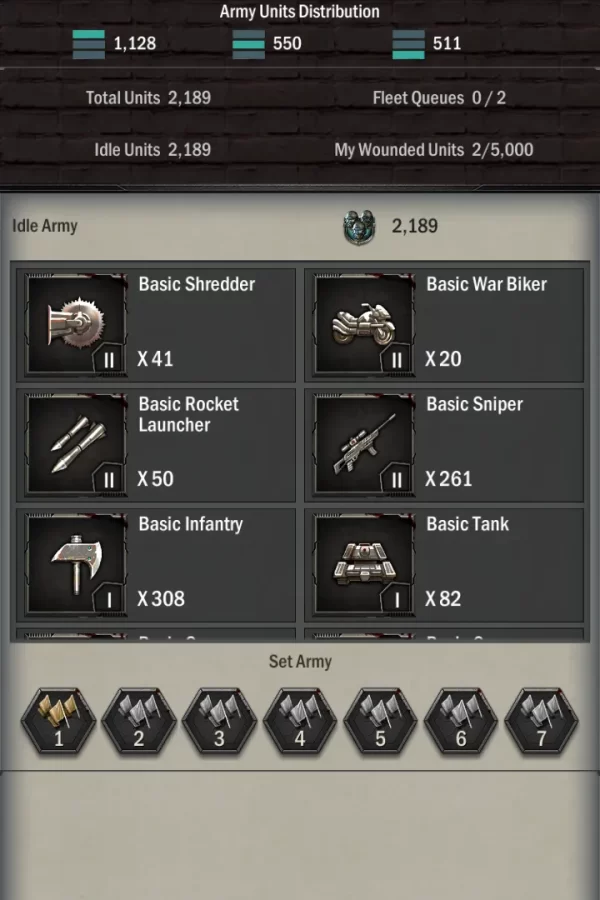
Task: View My Wounded Units 2/5,000 details
Action: [x=433, y=150]
